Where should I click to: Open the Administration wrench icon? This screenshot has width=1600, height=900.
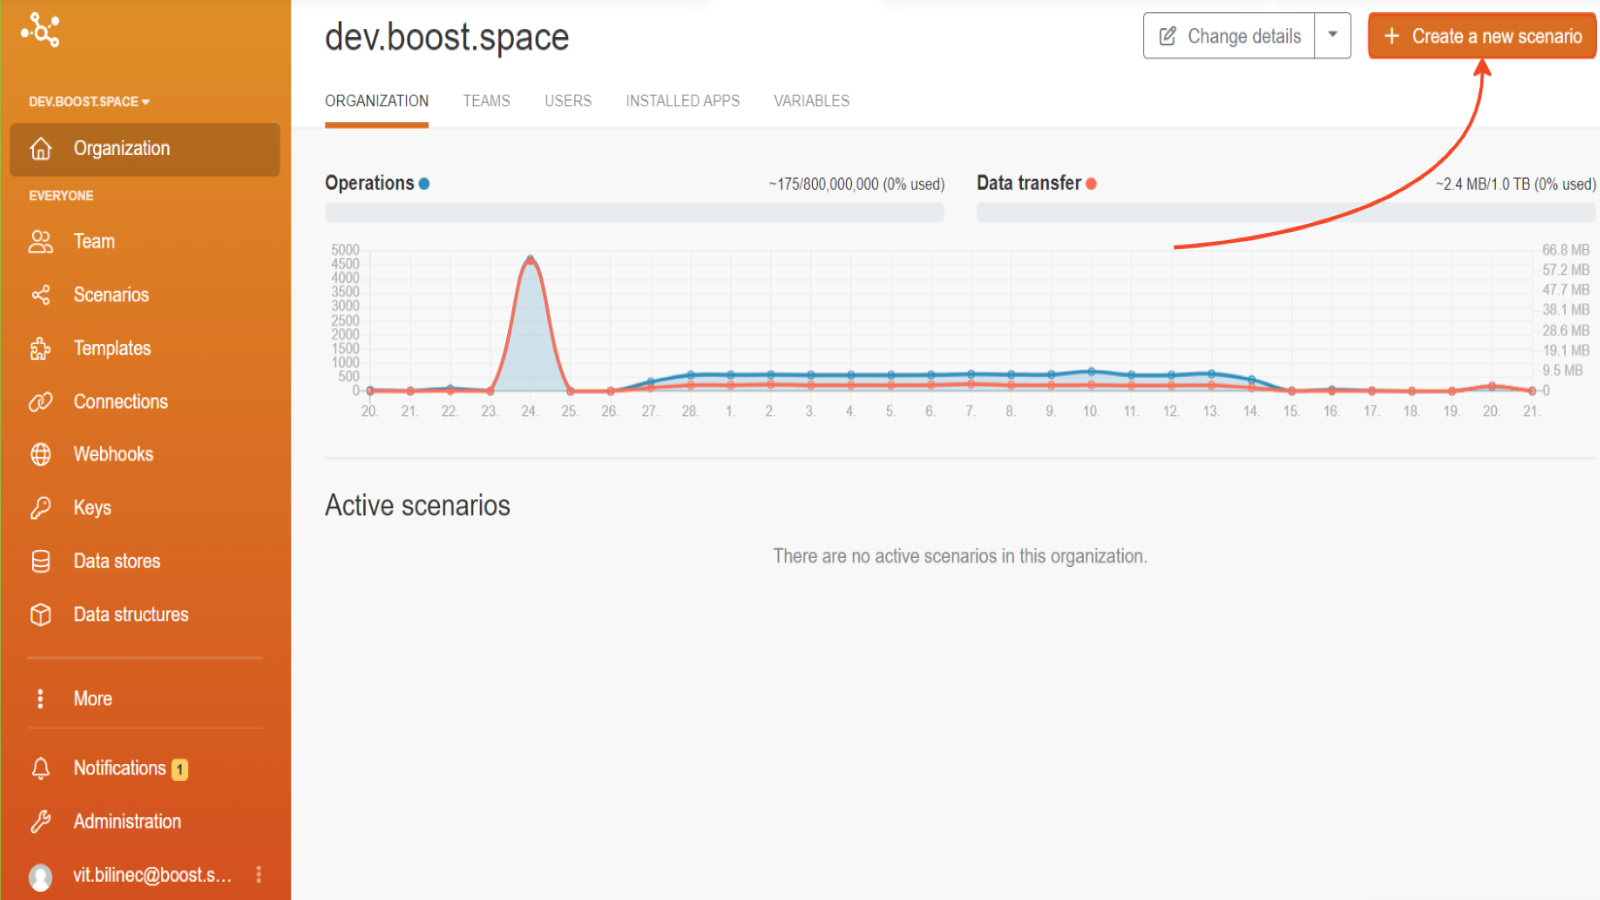(40, 821)
